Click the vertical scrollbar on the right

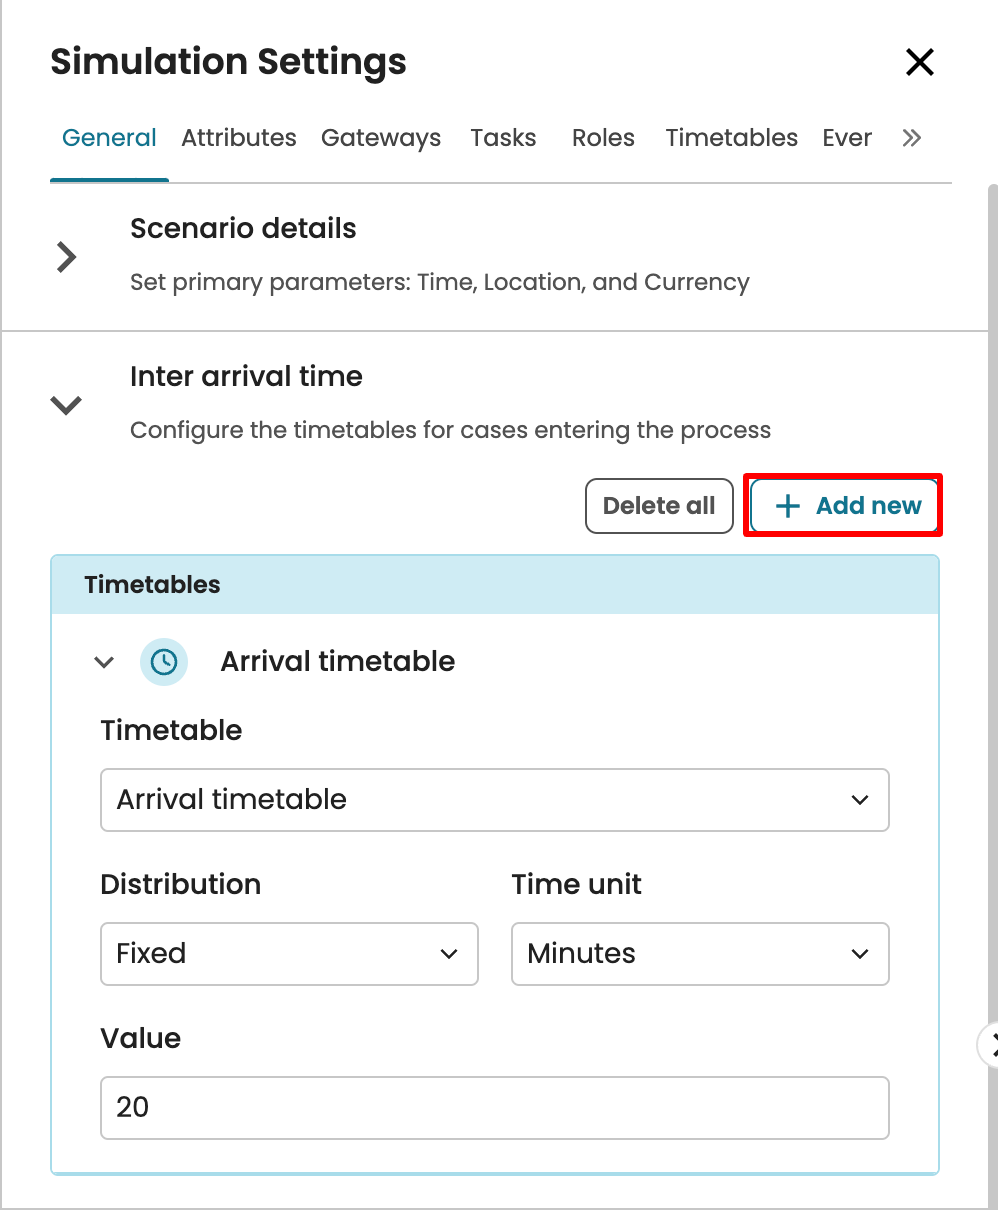click(991, 600)
